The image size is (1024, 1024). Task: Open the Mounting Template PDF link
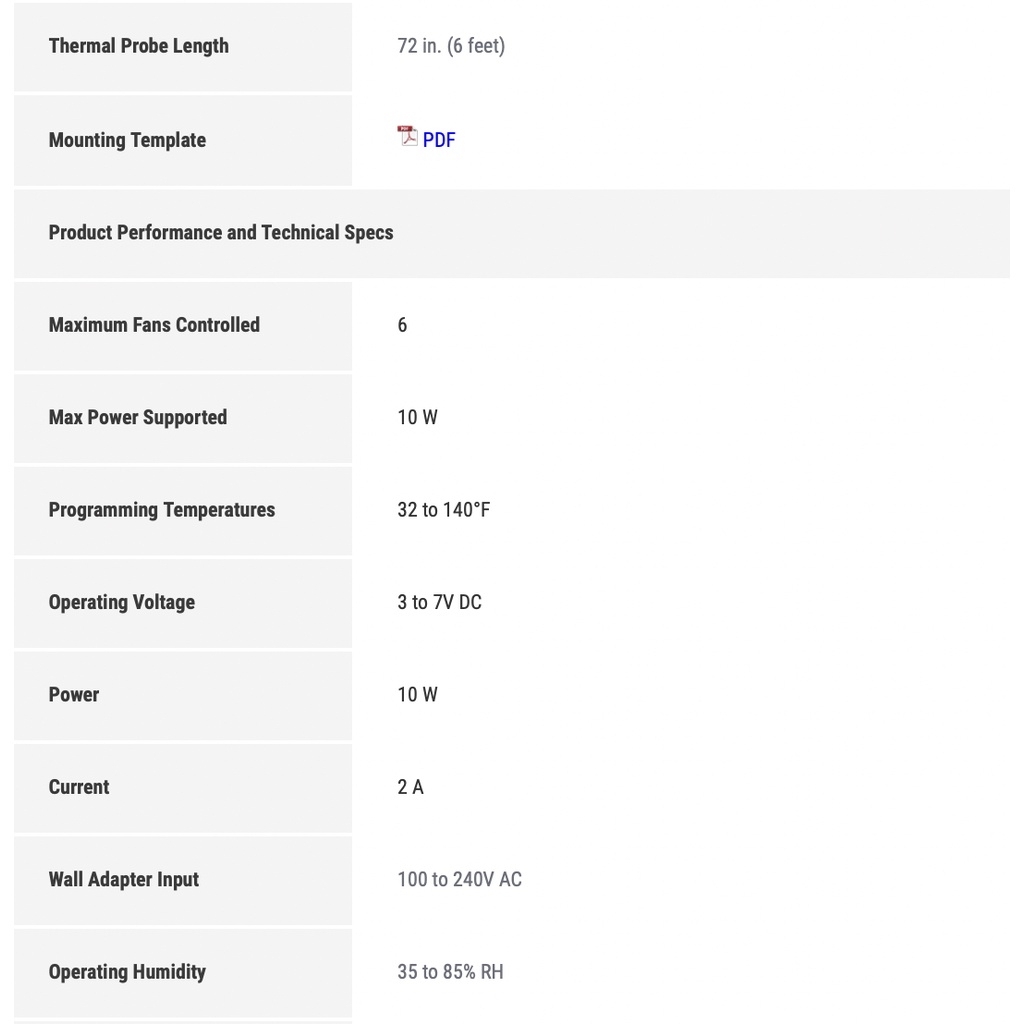tap(439, 140)
